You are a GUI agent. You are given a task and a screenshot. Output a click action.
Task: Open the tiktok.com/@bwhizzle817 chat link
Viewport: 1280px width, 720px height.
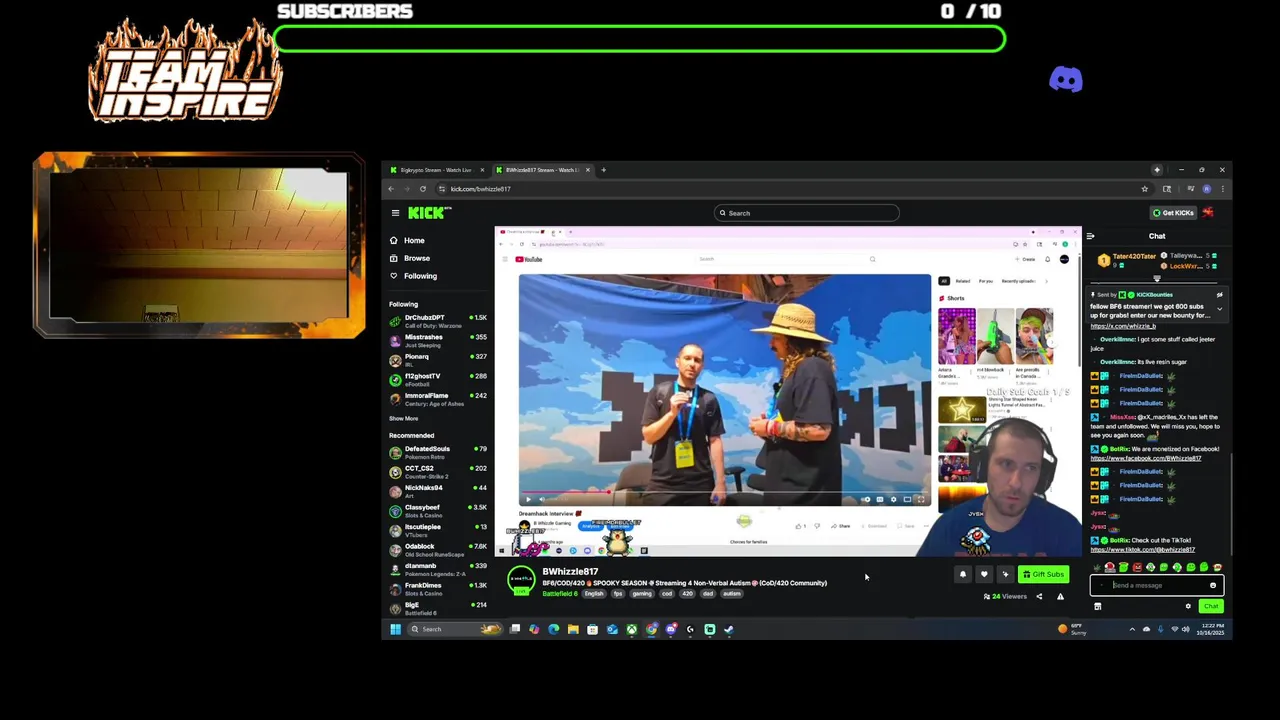[1142, 549]
